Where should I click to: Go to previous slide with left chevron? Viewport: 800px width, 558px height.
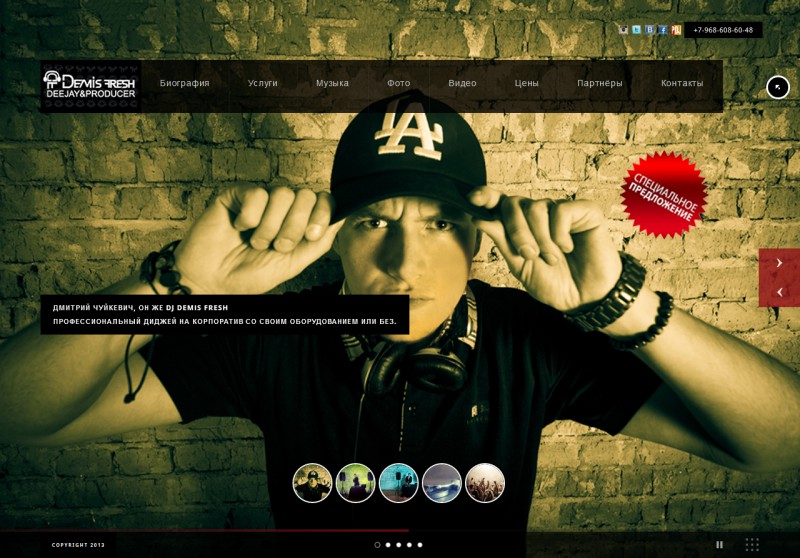[779, 292]
